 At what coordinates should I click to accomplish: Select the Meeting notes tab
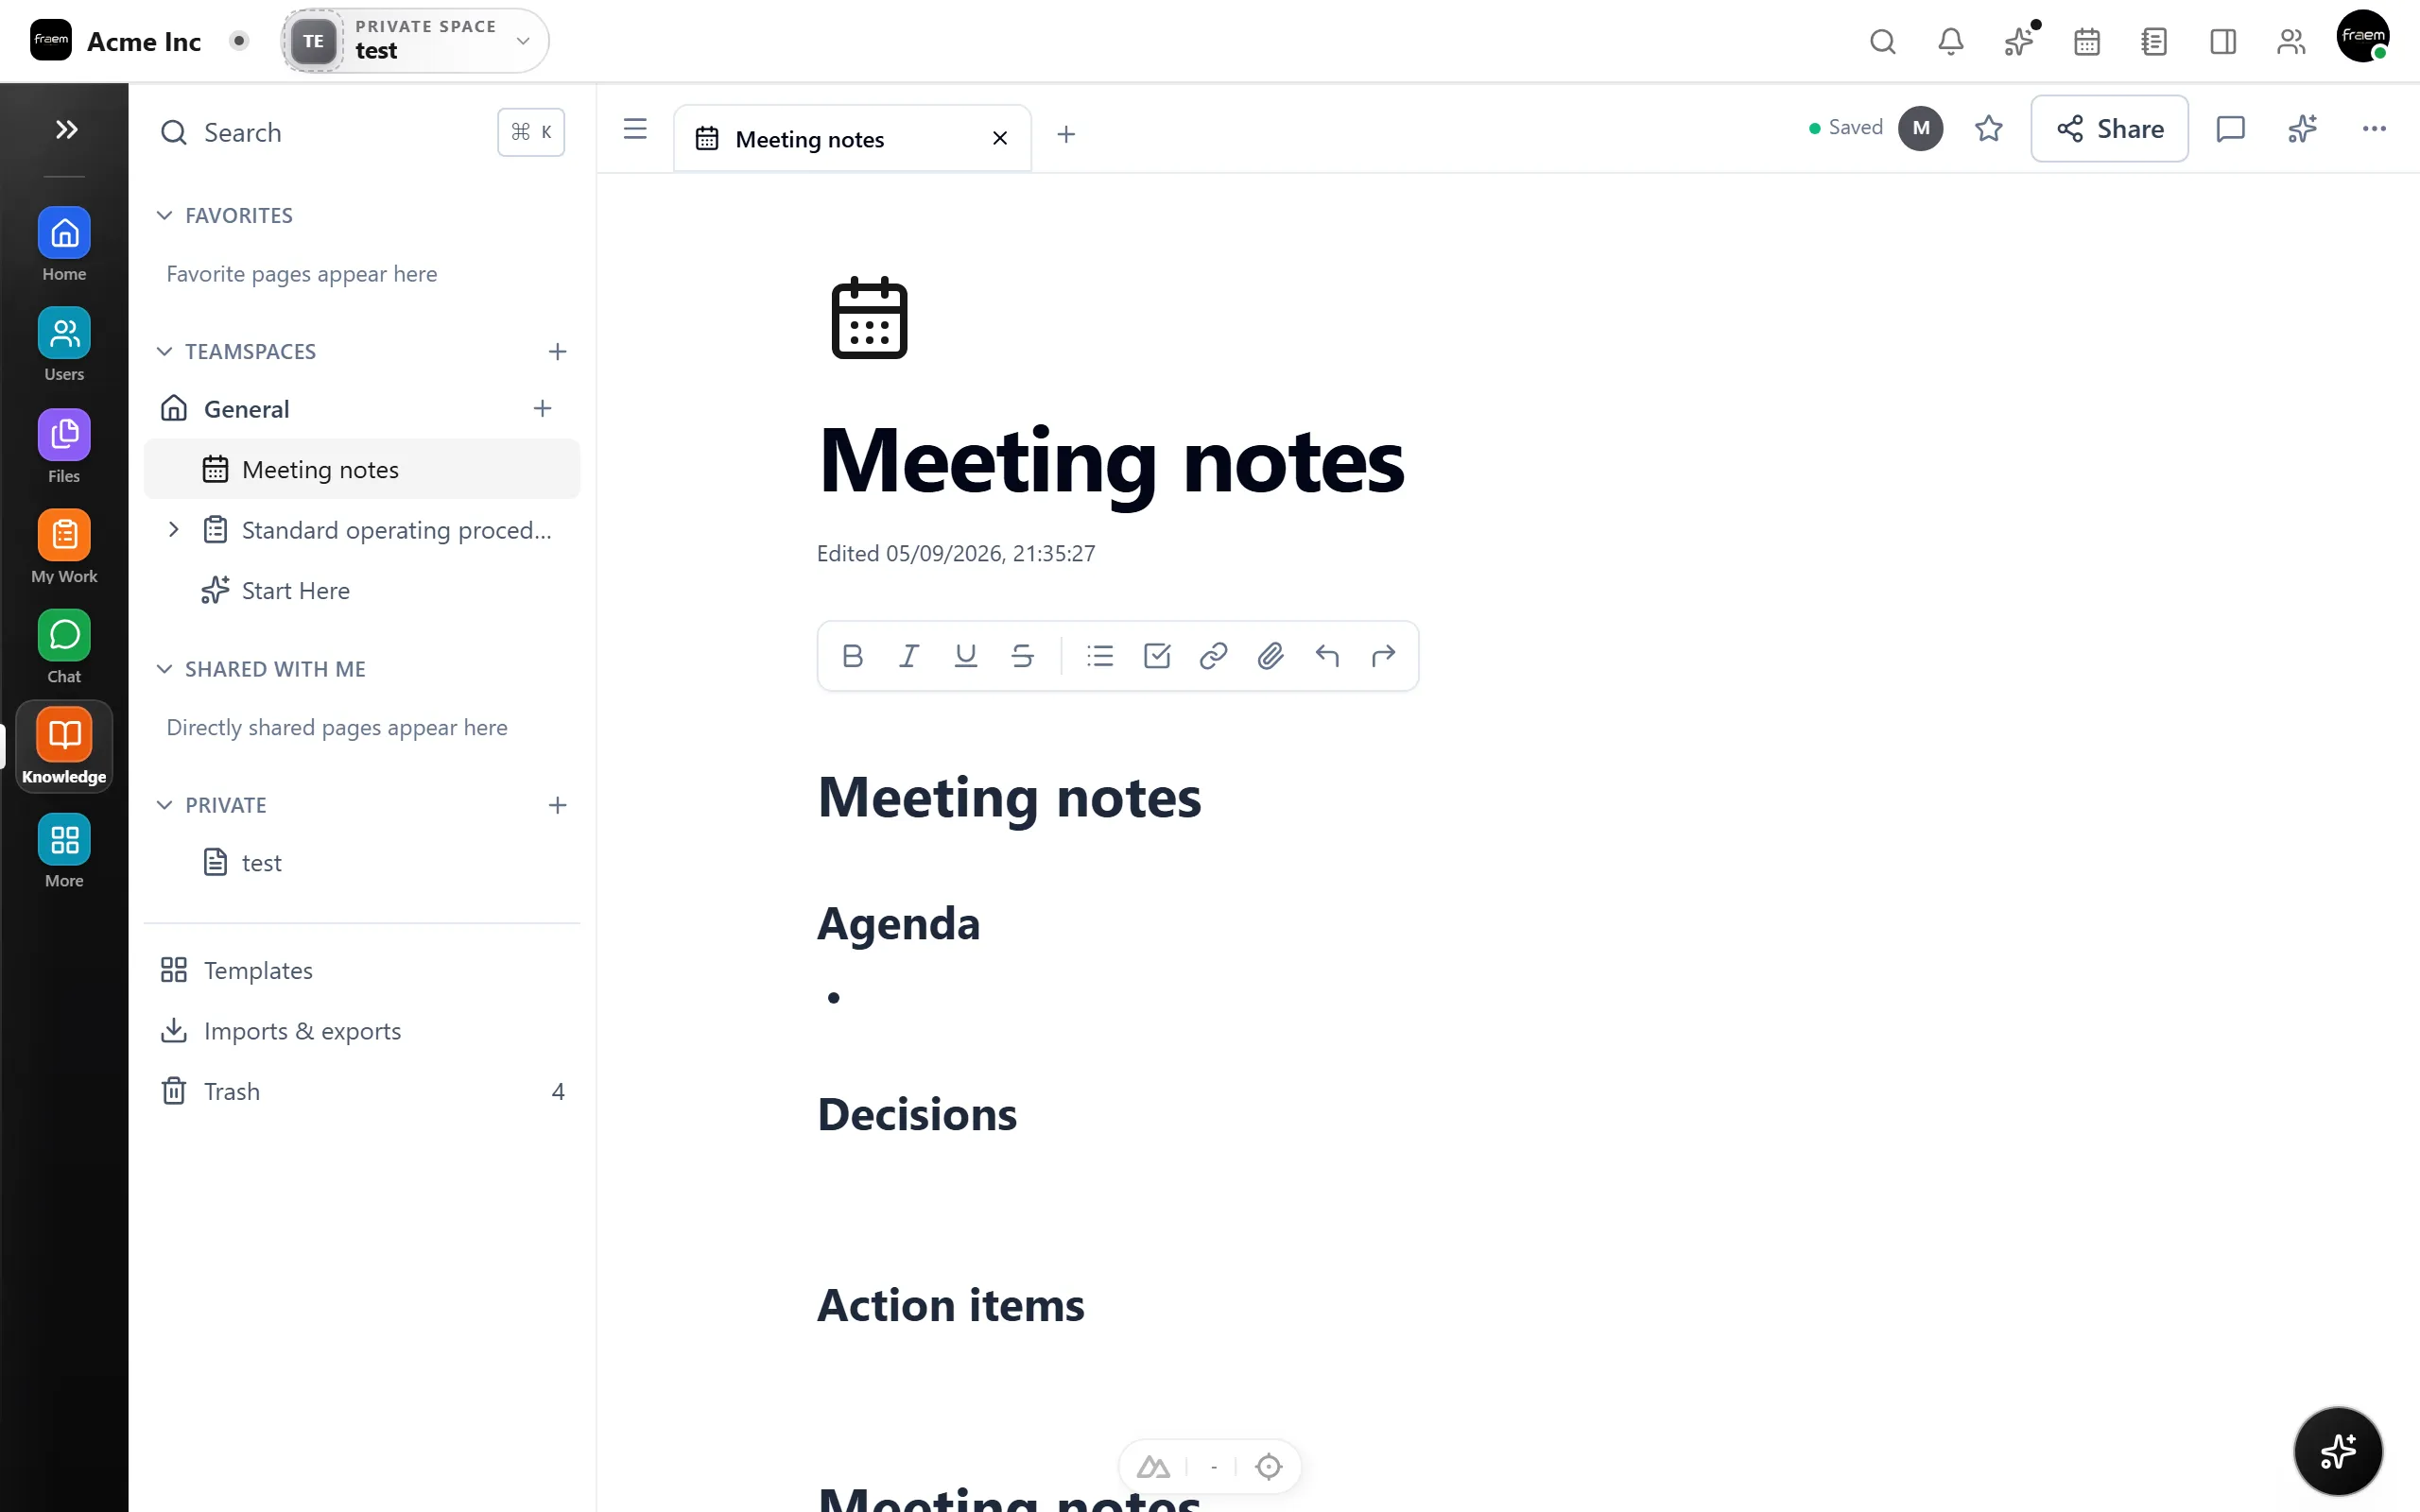tap(851, 138)
